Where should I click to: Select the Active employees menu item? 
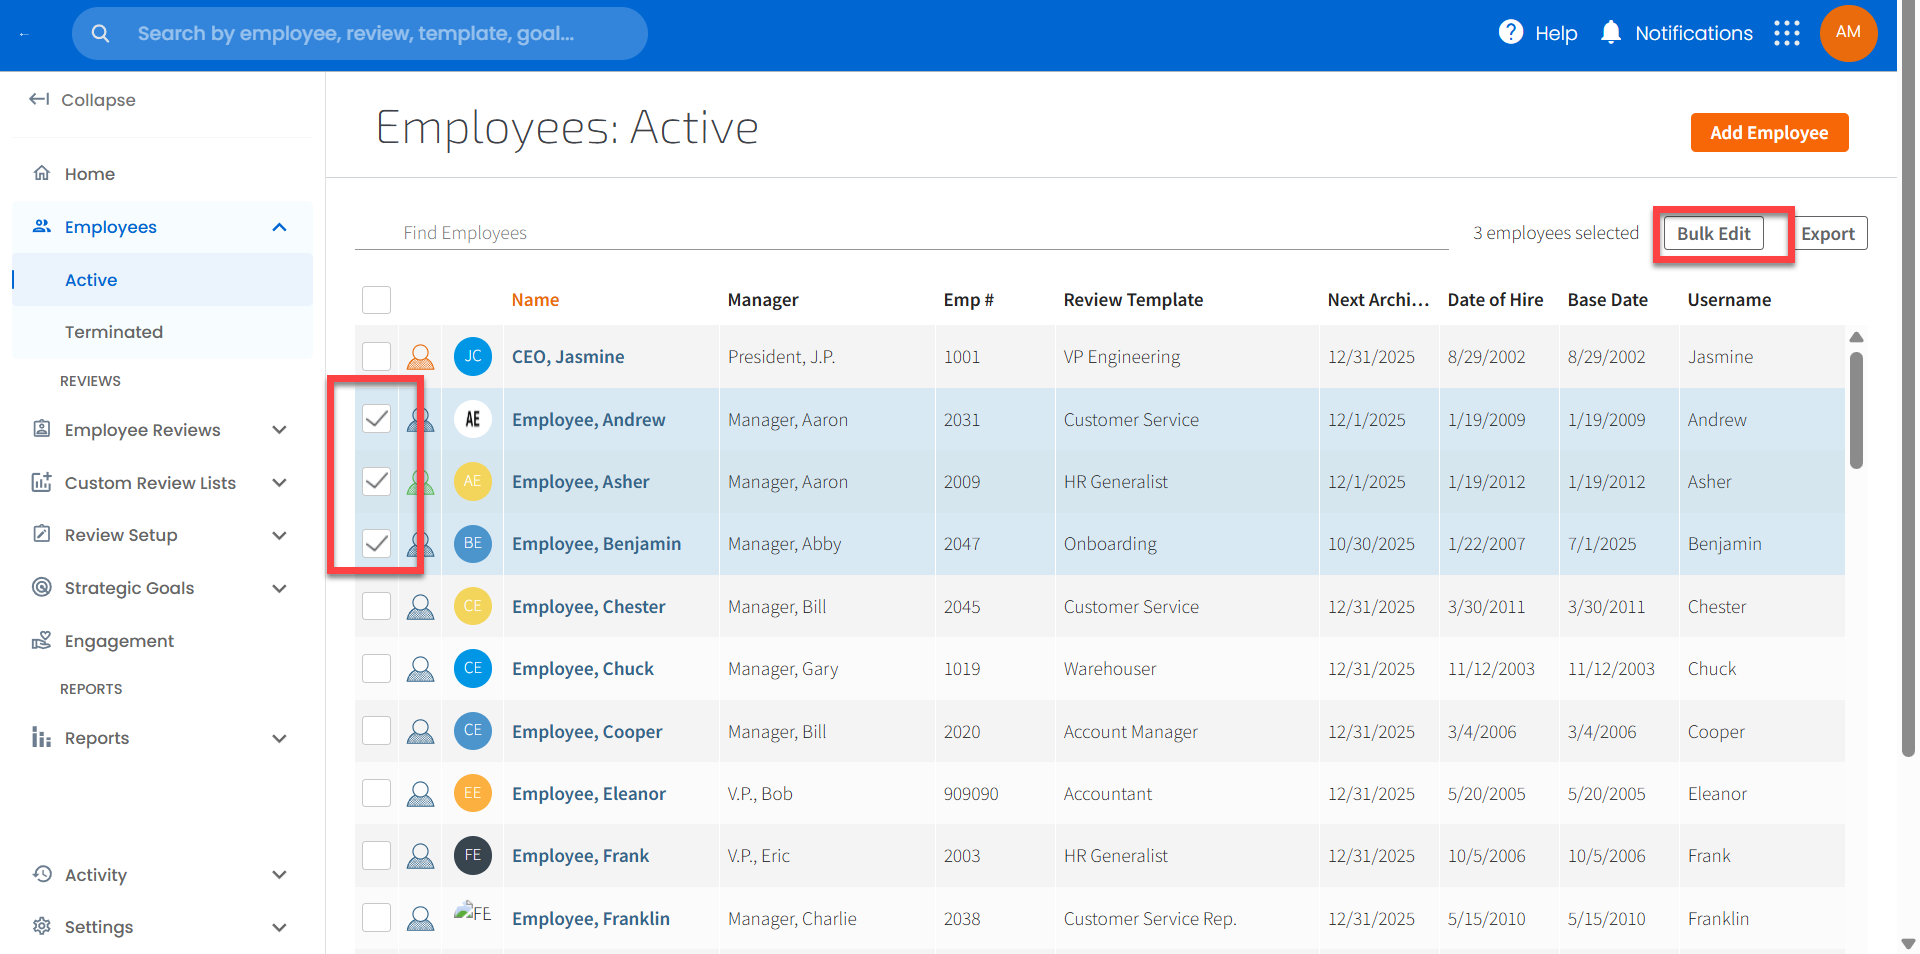[x=91, y=280]
